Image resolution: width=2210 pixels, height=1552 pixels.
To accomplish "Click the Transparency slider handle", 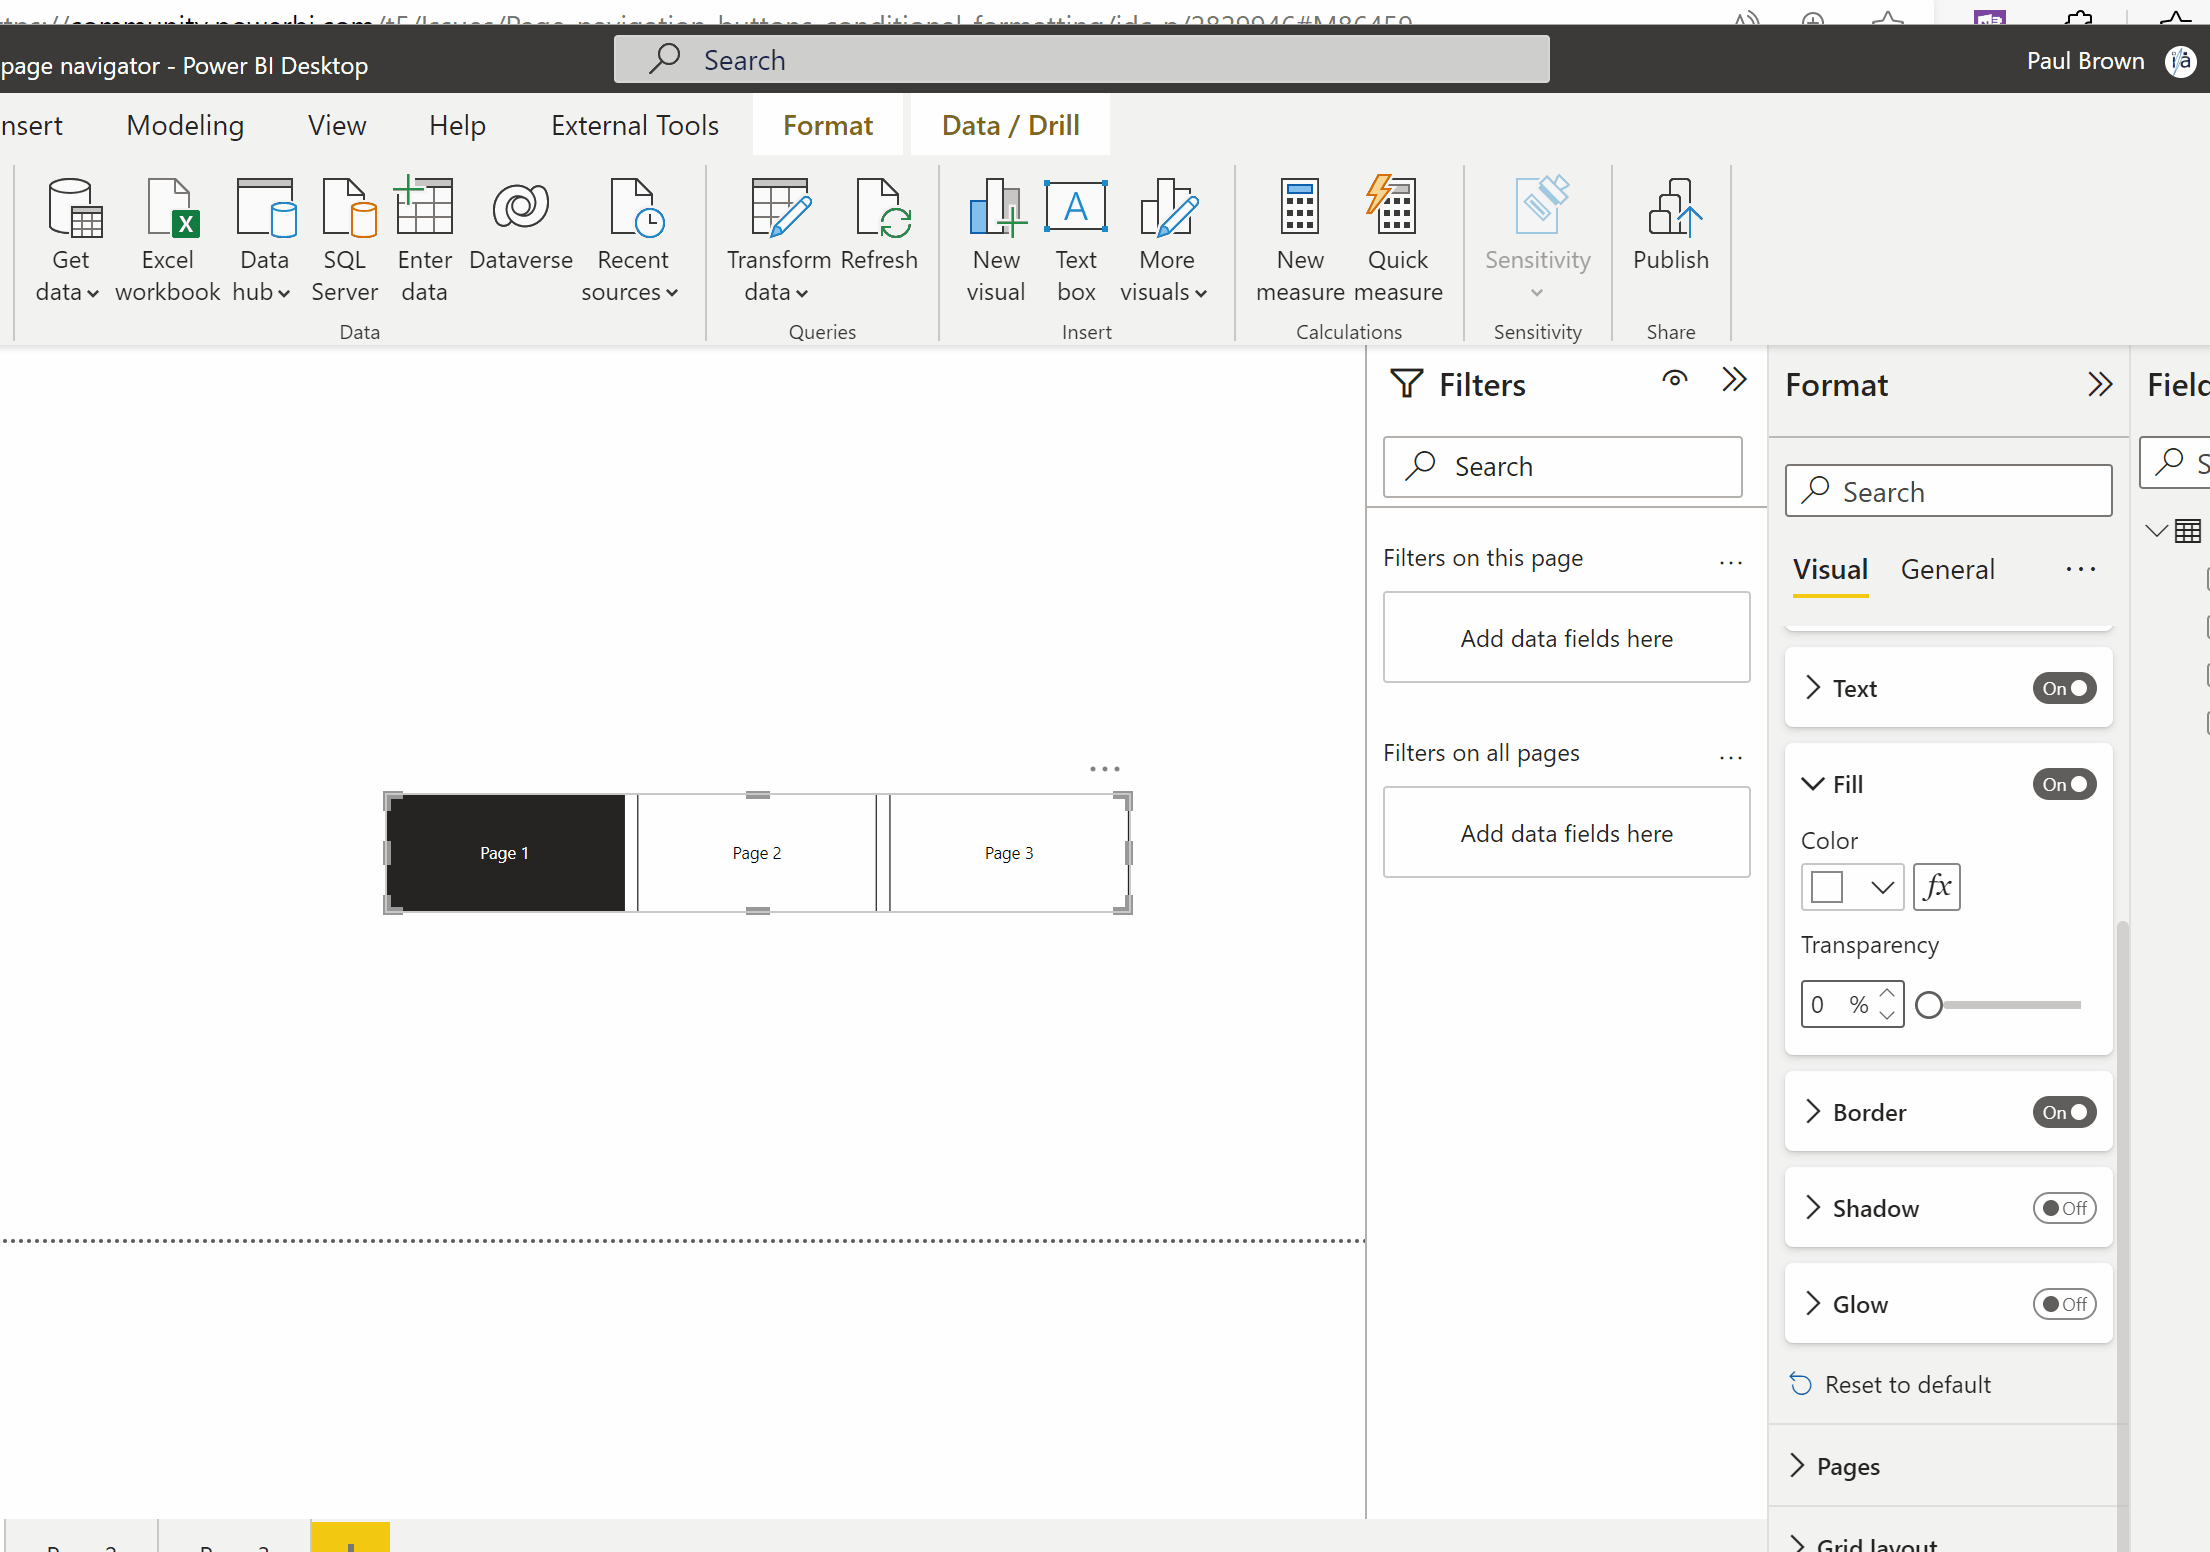I will tap(1929, 1005).
